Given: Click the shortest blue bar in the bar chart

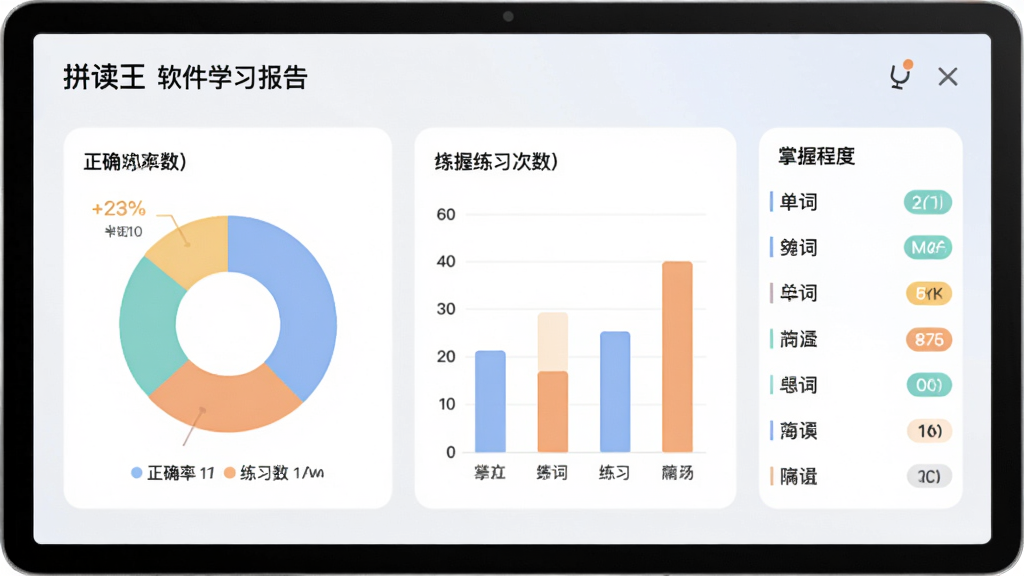Looking at the screenshot, I should coord(490,401).
